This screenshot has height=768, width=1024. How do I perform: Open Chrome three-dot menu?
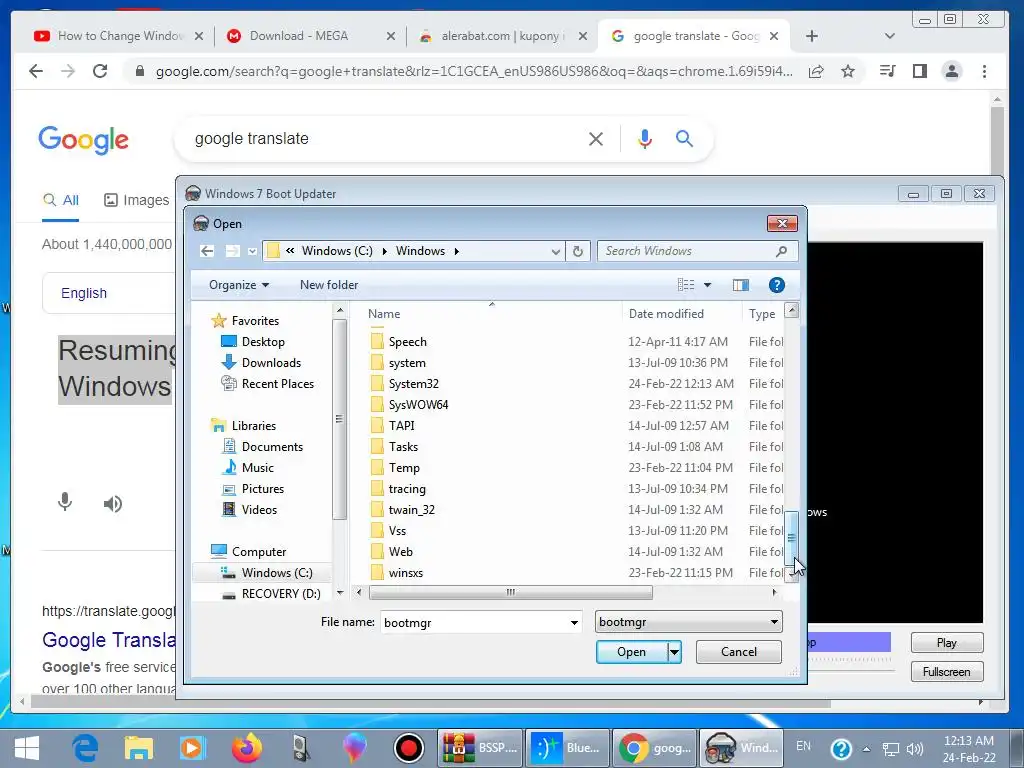(984, 71)
